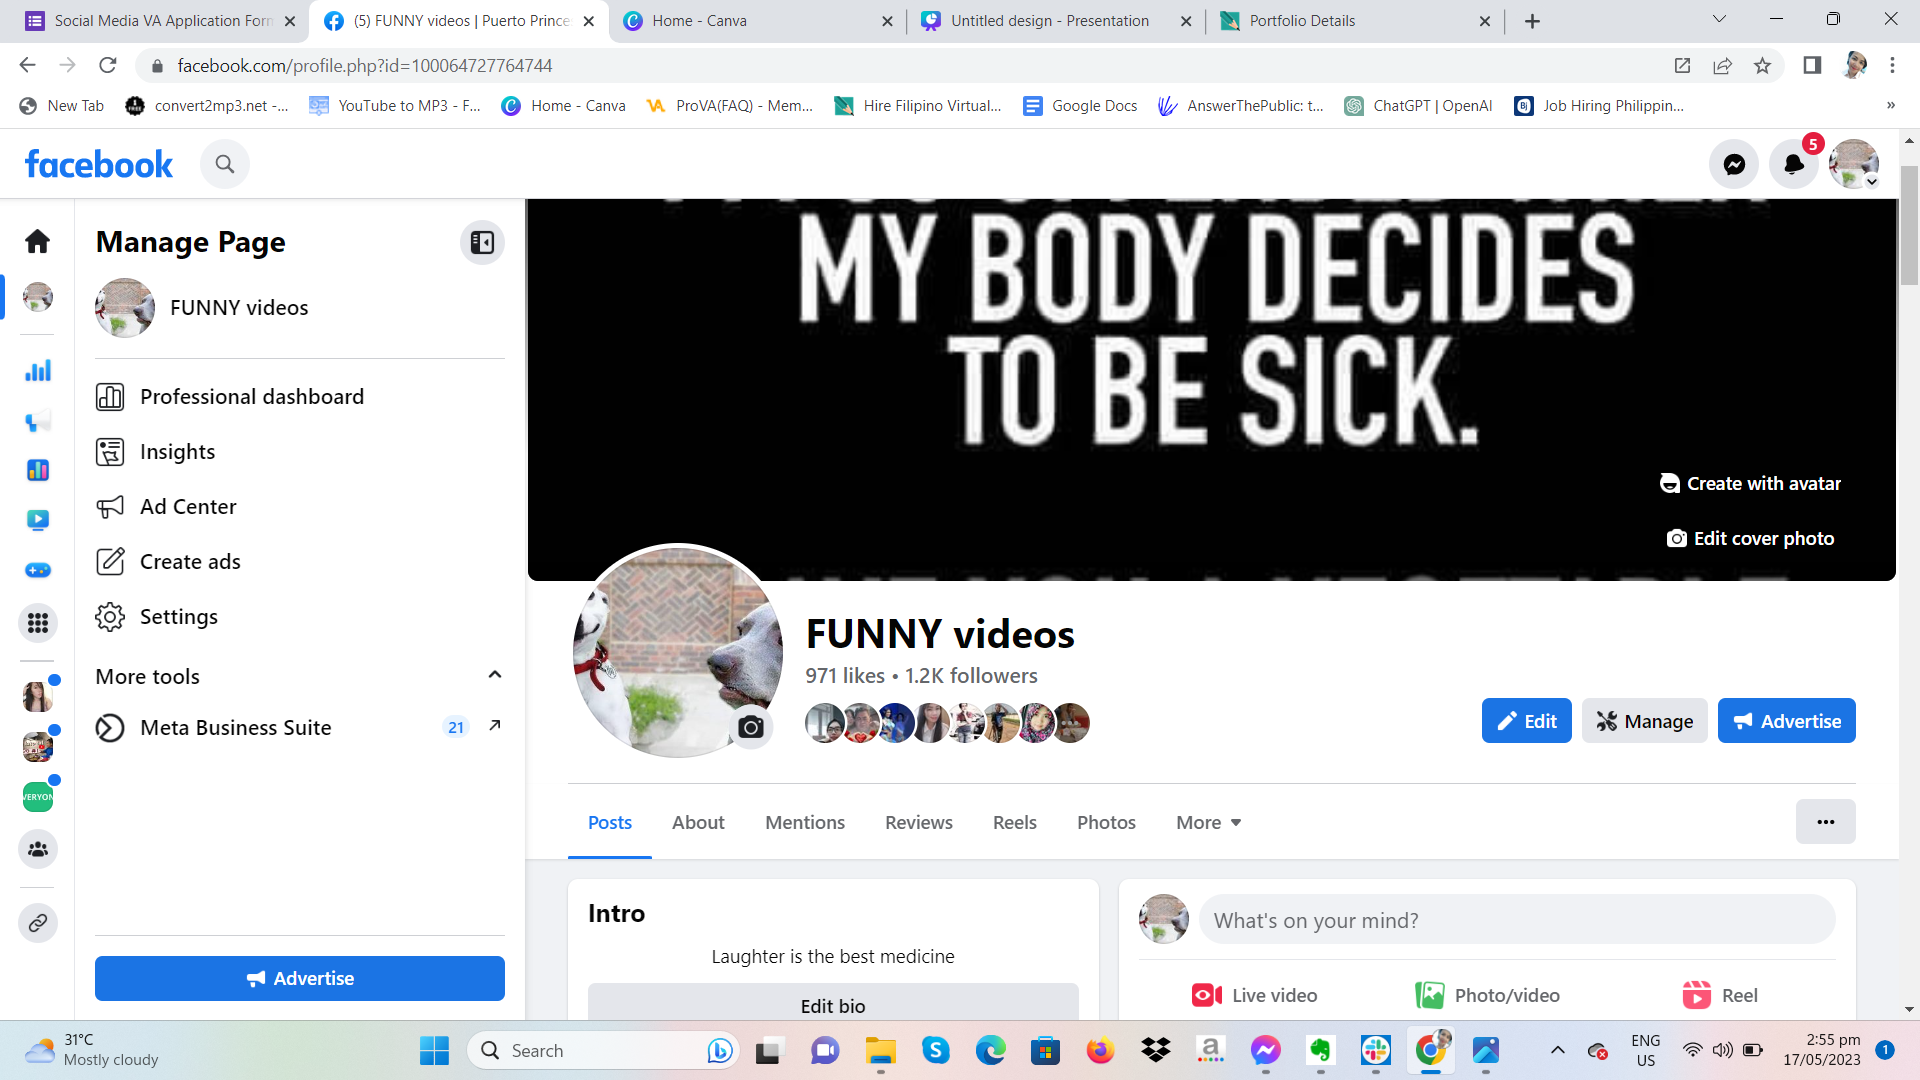1920x1080 pixels.
Task: Open account menu from profile avatar
Action: [x=1854, y=164]
